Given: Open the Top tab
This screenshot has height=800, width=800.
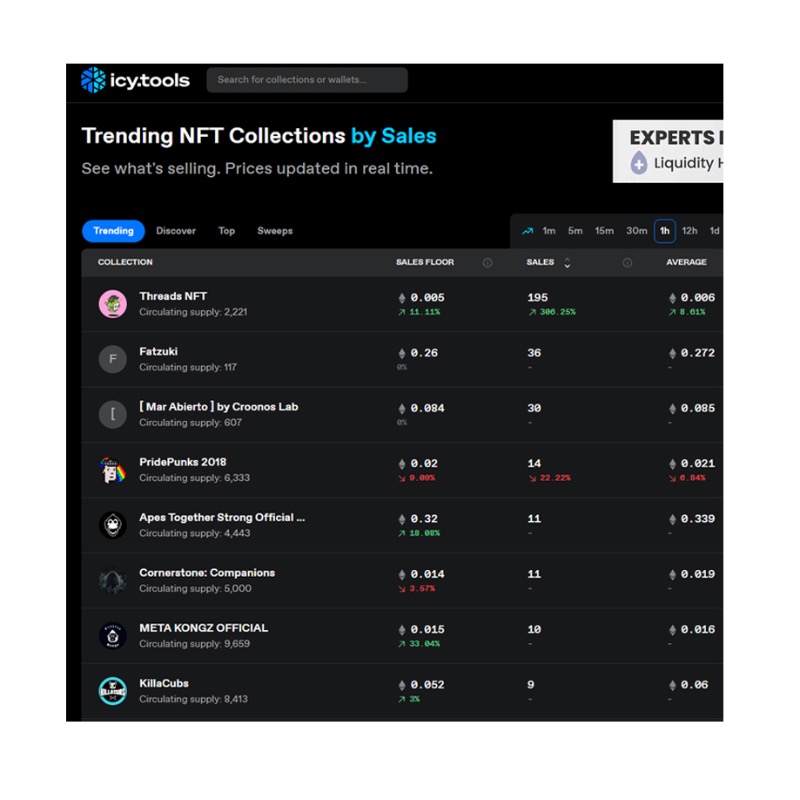Looking at the screenshot, I should (x=227, y=231).
